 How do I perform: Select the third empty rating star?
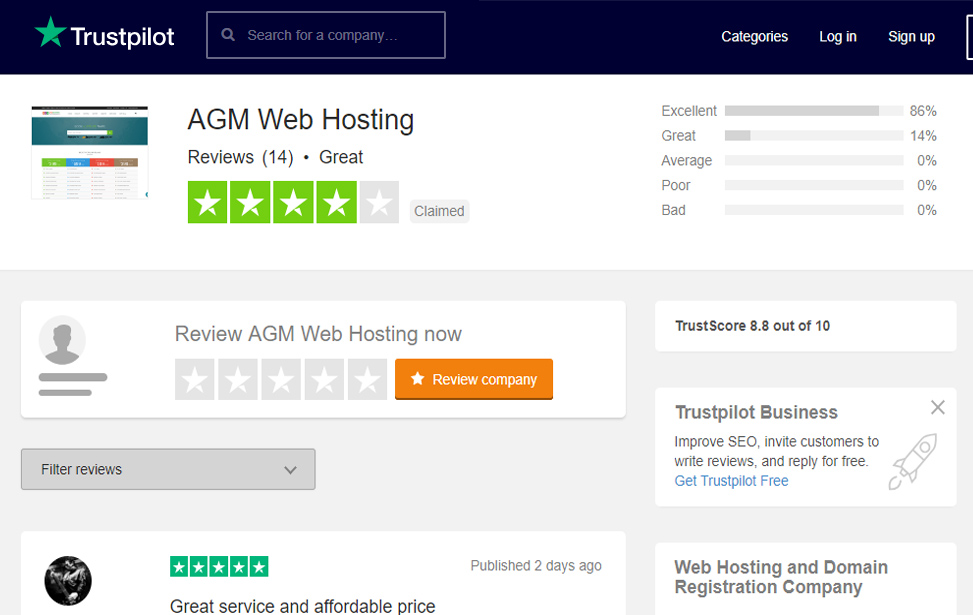[x=281, y=380]
